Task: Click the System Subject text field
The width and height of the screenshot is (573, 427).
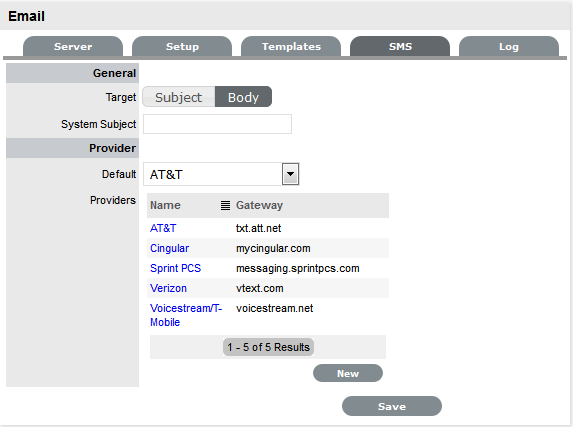Action: coord(217,124)
